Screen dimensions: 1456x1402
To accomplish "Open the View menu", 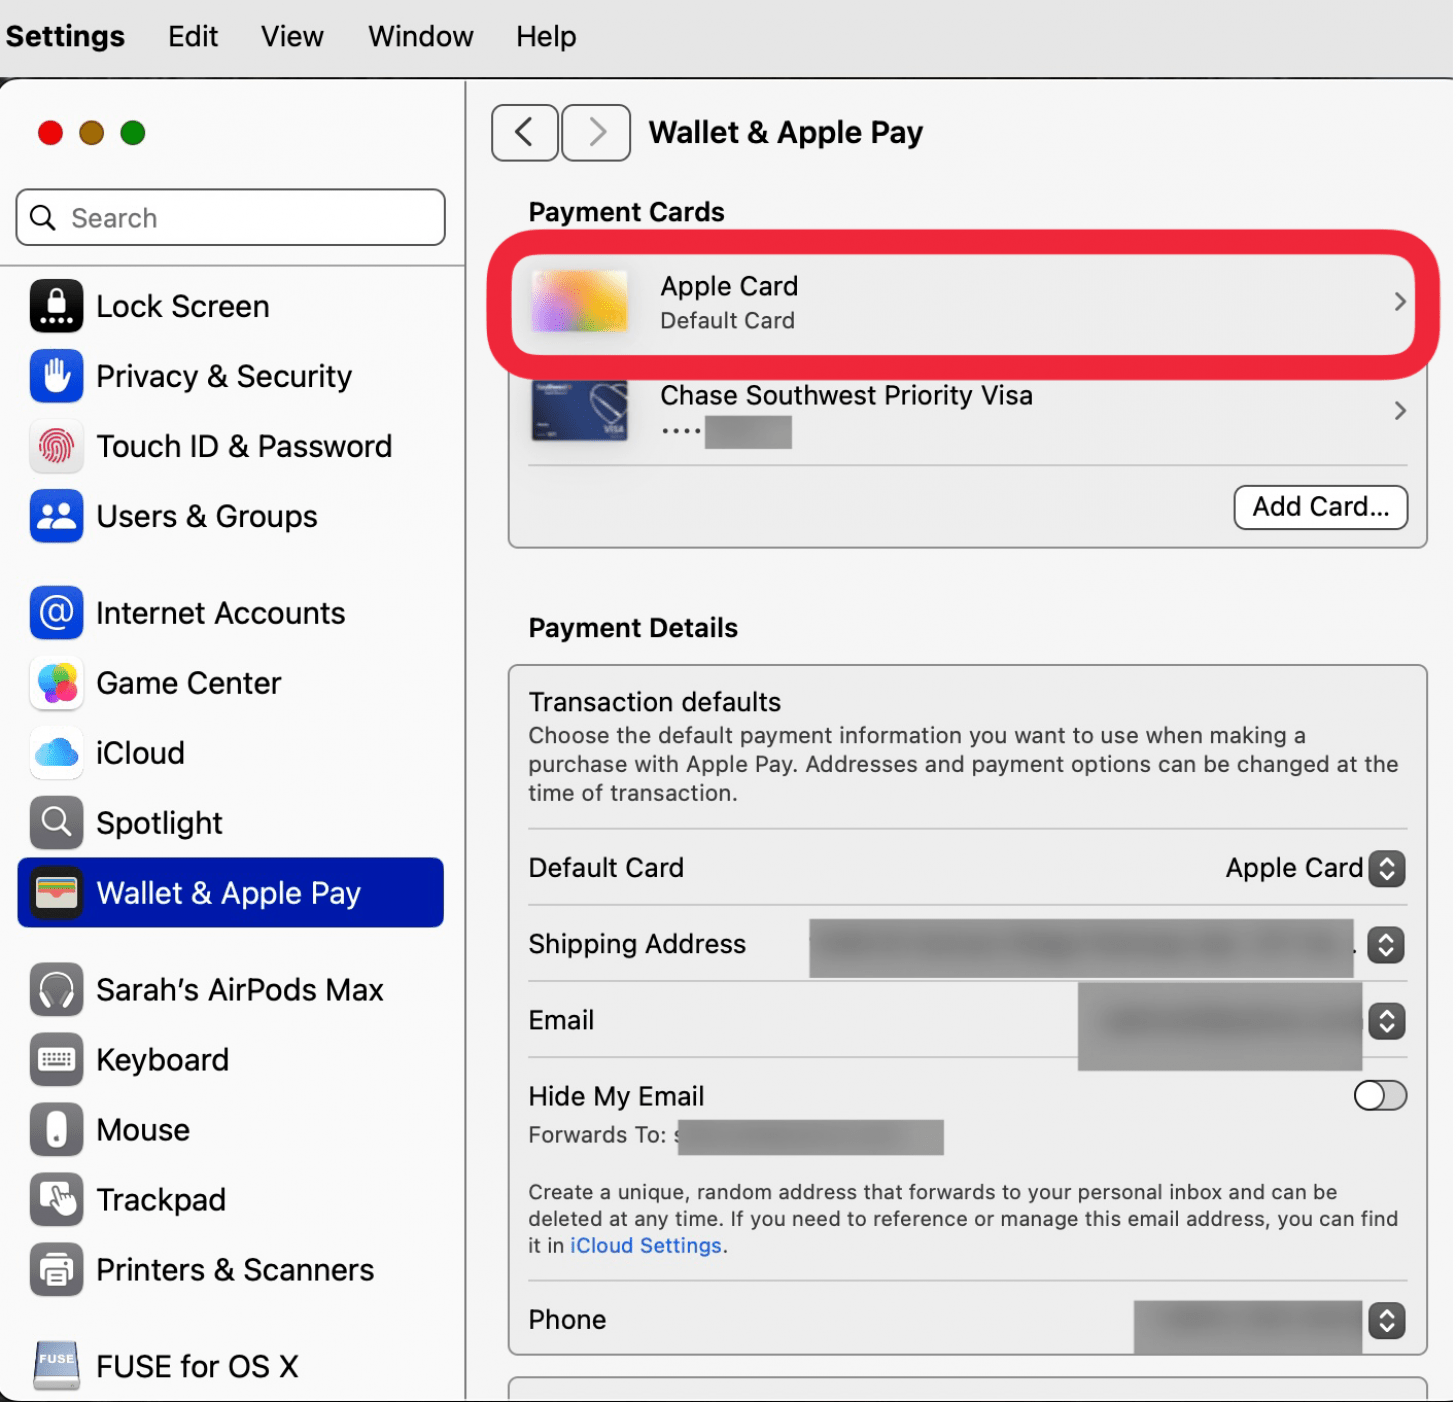I will point(292,36).
